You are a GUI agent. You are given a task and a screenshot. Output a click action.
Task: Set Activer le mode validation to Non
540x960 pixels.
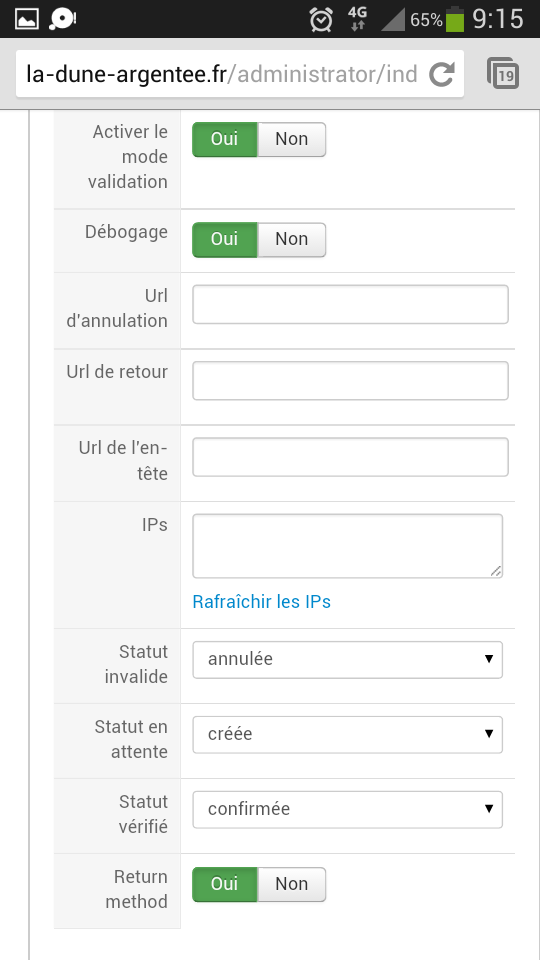[x=291, y=139]
